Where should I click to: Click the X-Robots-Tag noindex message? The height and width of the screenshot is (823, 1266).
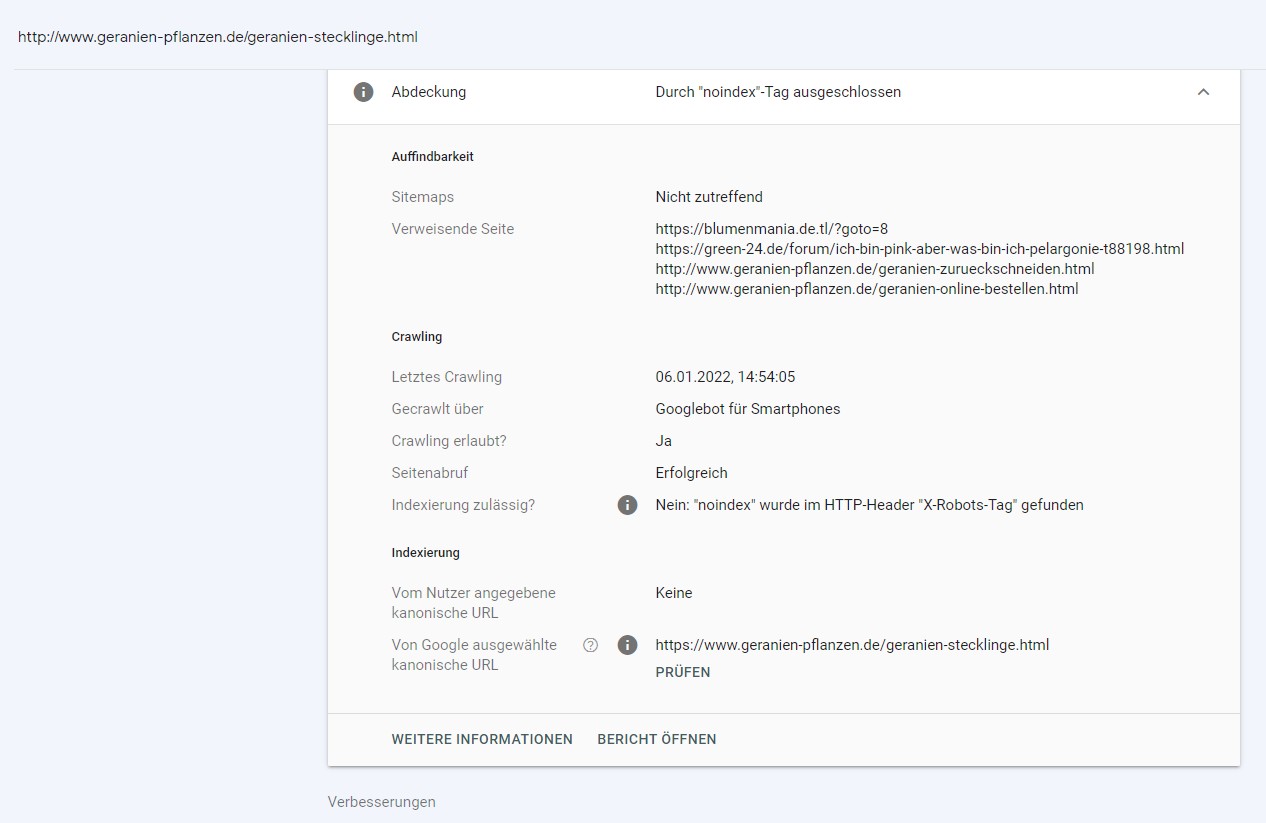click(869, 505)
